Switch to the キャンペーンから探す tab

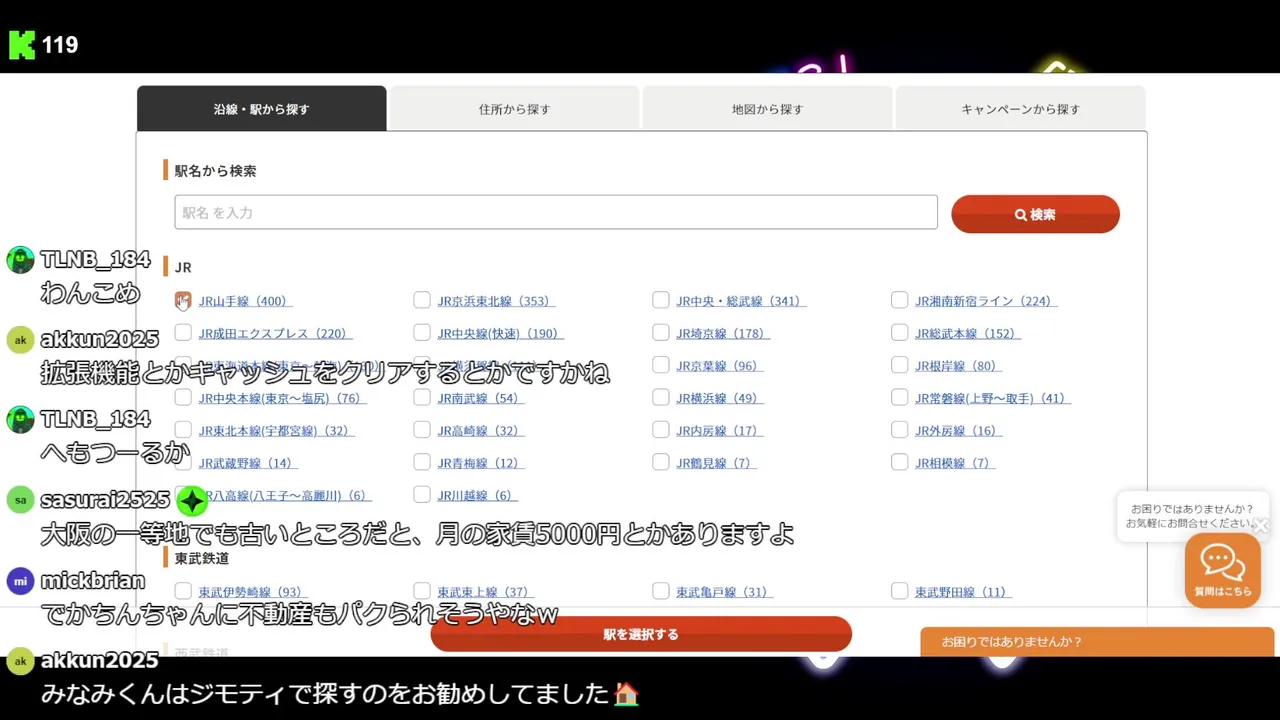click(1020, 108)
